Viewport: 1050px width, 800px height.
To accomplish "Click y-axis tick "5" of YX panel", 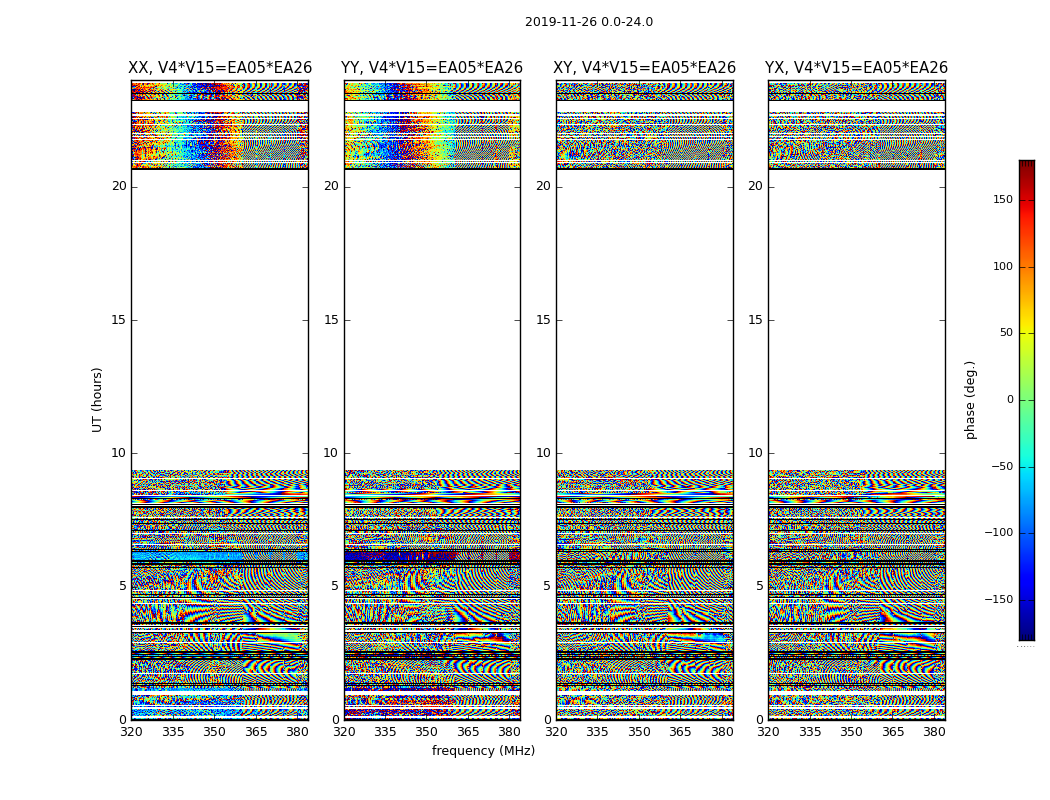I will (x=759, y=586).
